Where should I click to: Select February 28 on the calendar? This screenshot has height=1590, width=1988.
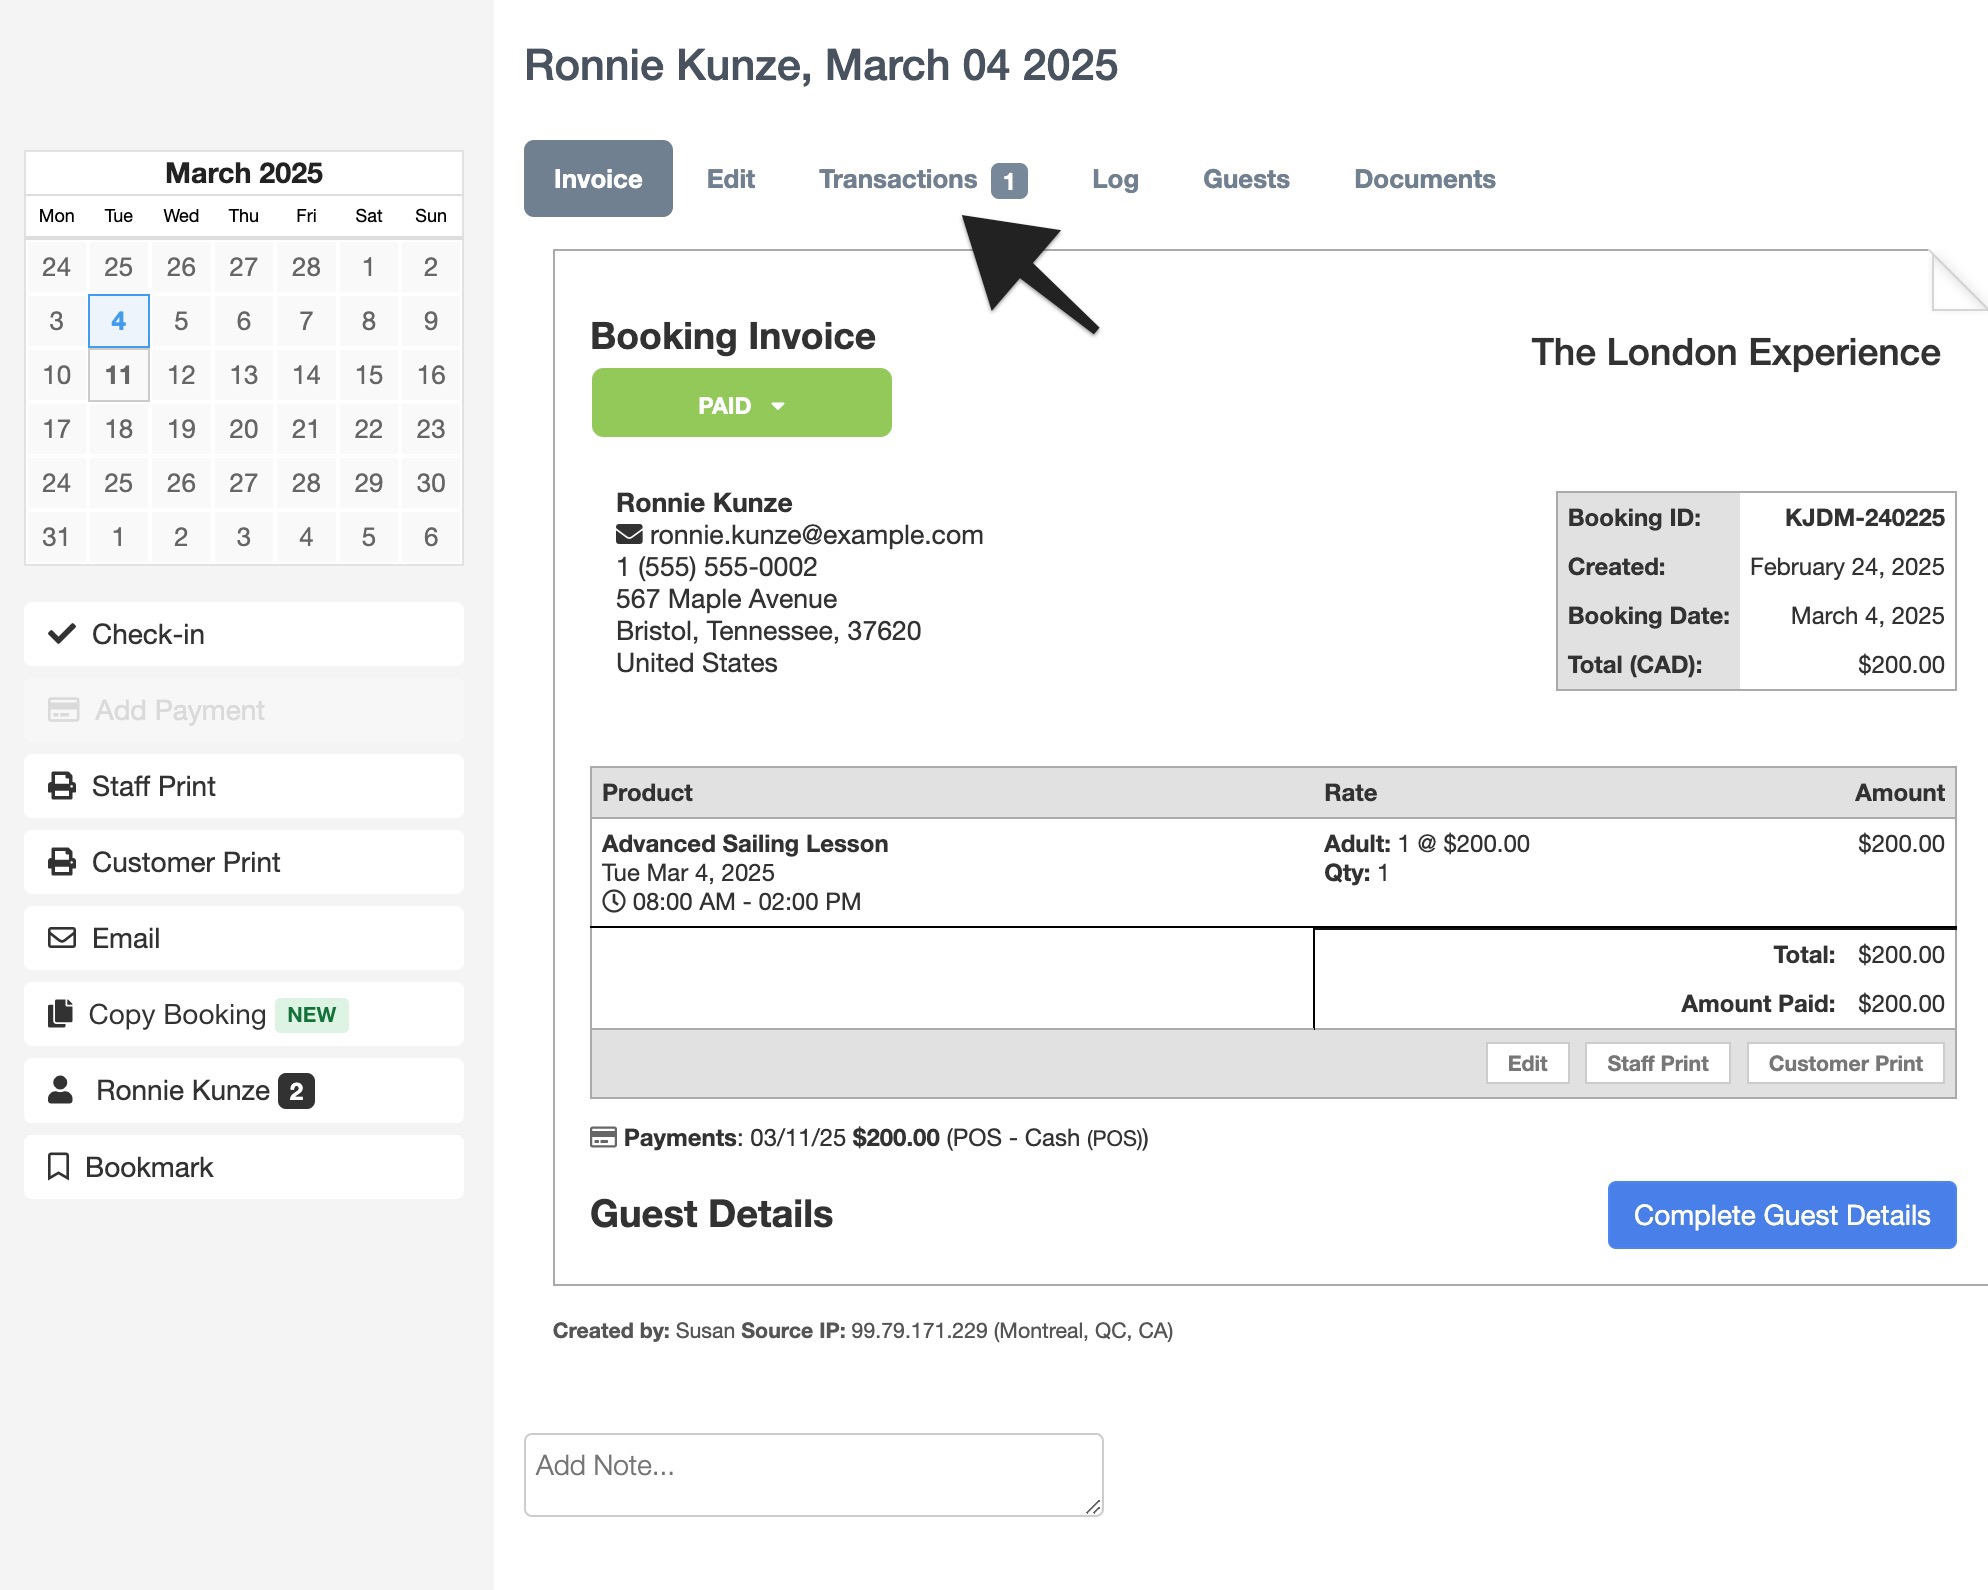tap(306, 267)
